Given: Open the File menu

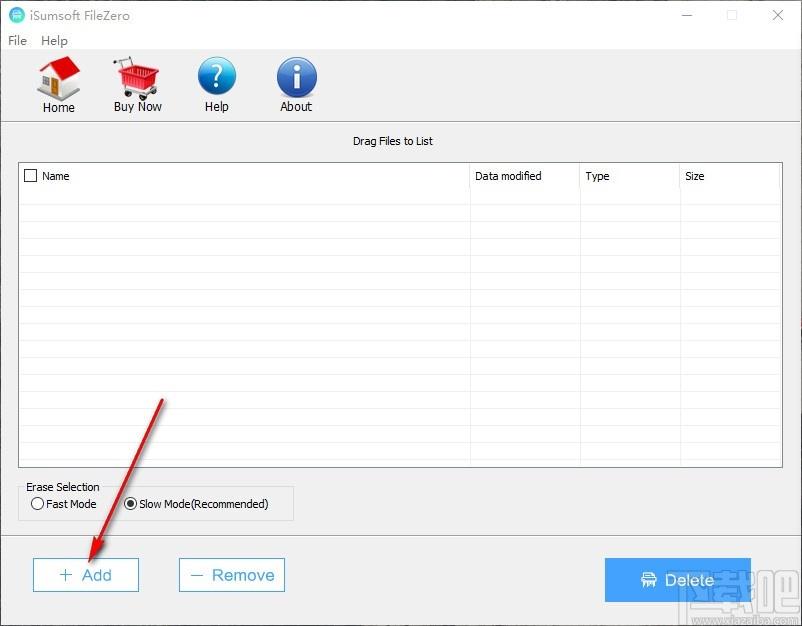Looking at the screenshot, I should [17, 40].
